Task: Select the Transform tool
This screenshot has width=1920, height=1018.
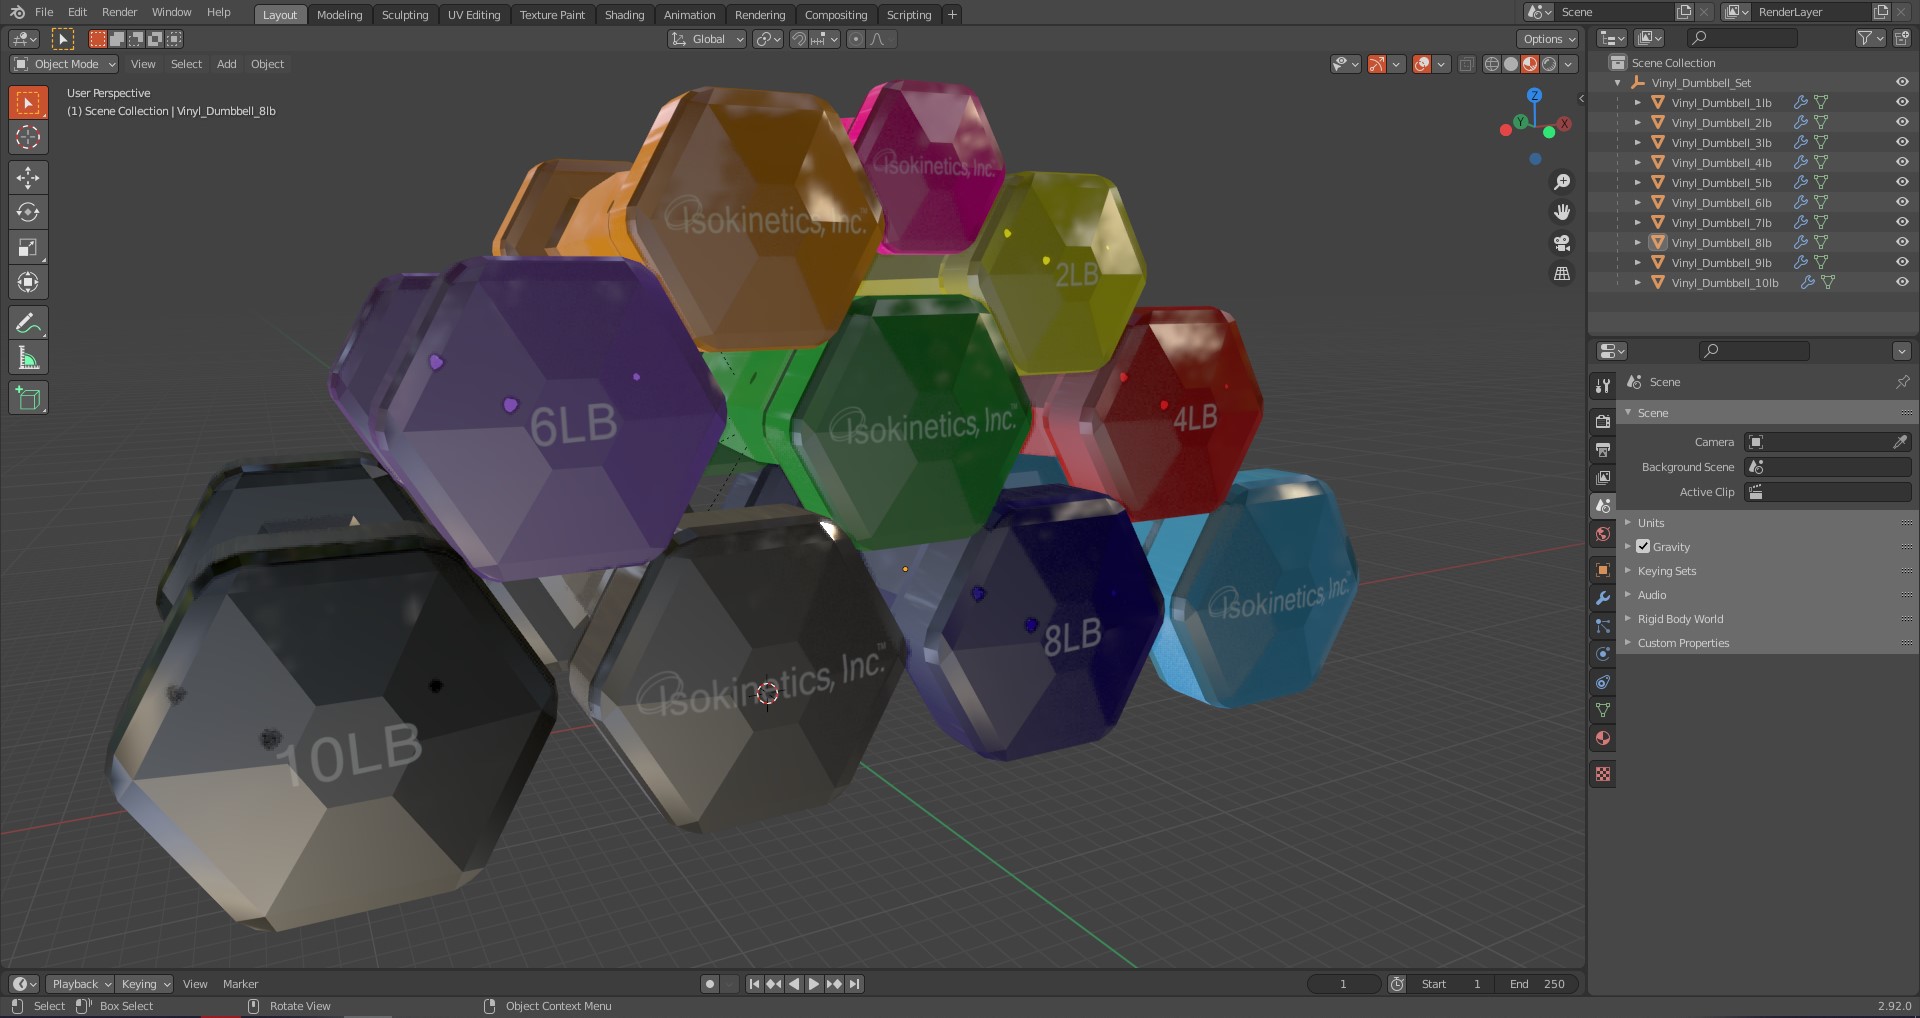Action: pyautogui.click(x=28, y=282)
